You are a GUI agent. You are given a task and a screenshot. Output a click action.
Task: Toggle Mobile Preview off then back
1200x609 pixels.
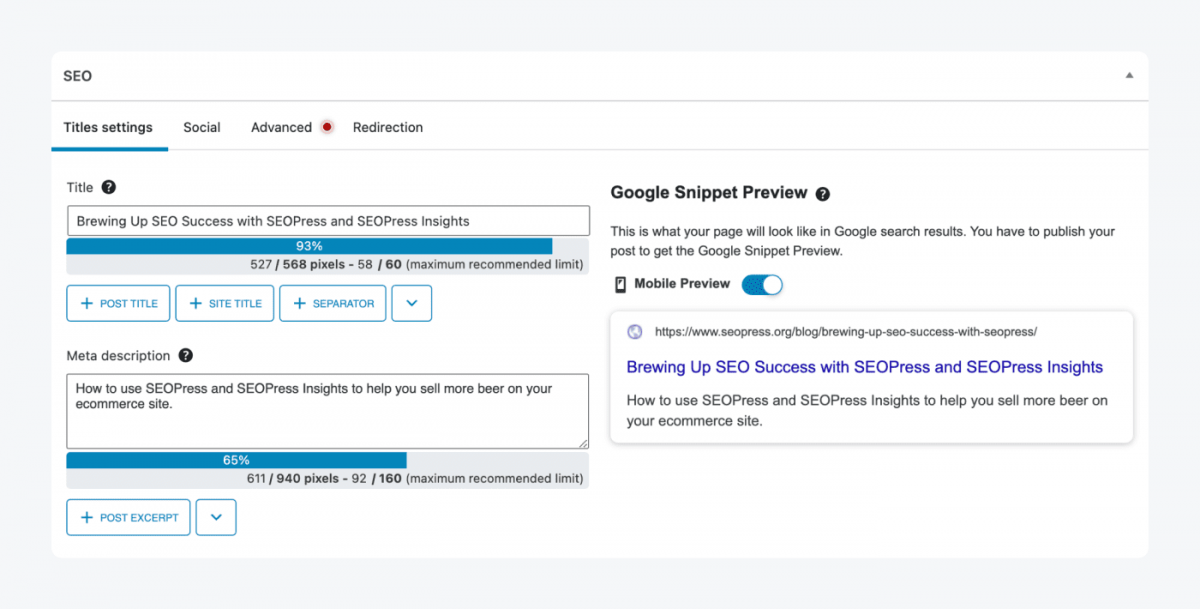(762, 284)
